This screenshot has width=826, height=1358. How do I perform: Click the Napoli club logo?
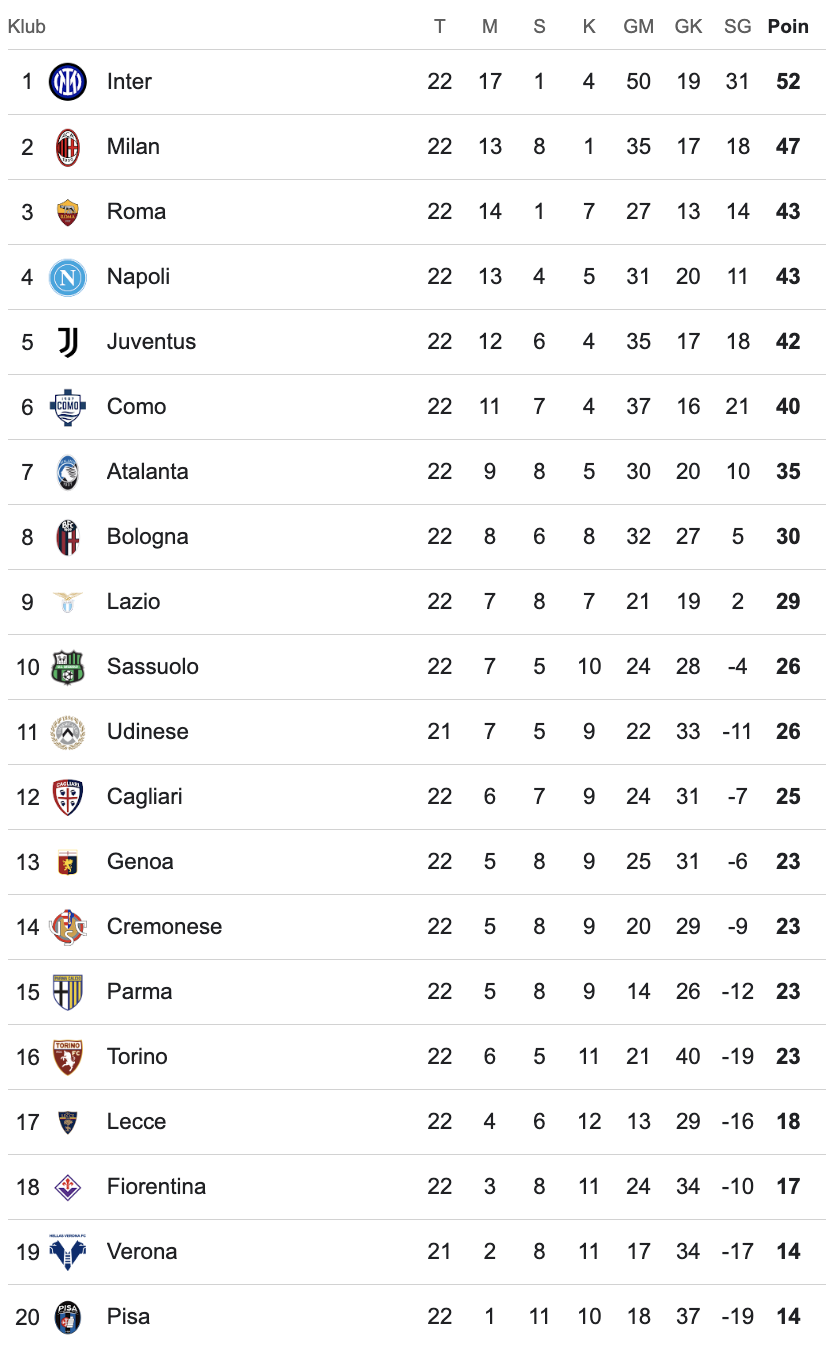(68, 277)
